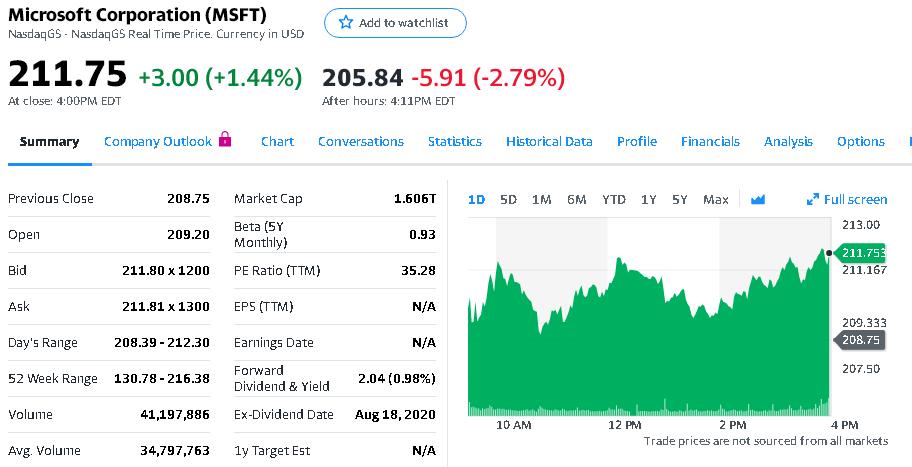Image resolution: width=912 pixels, height=467 pixels.
Task: Set chart range to 5D
Action: click(508, 199)
